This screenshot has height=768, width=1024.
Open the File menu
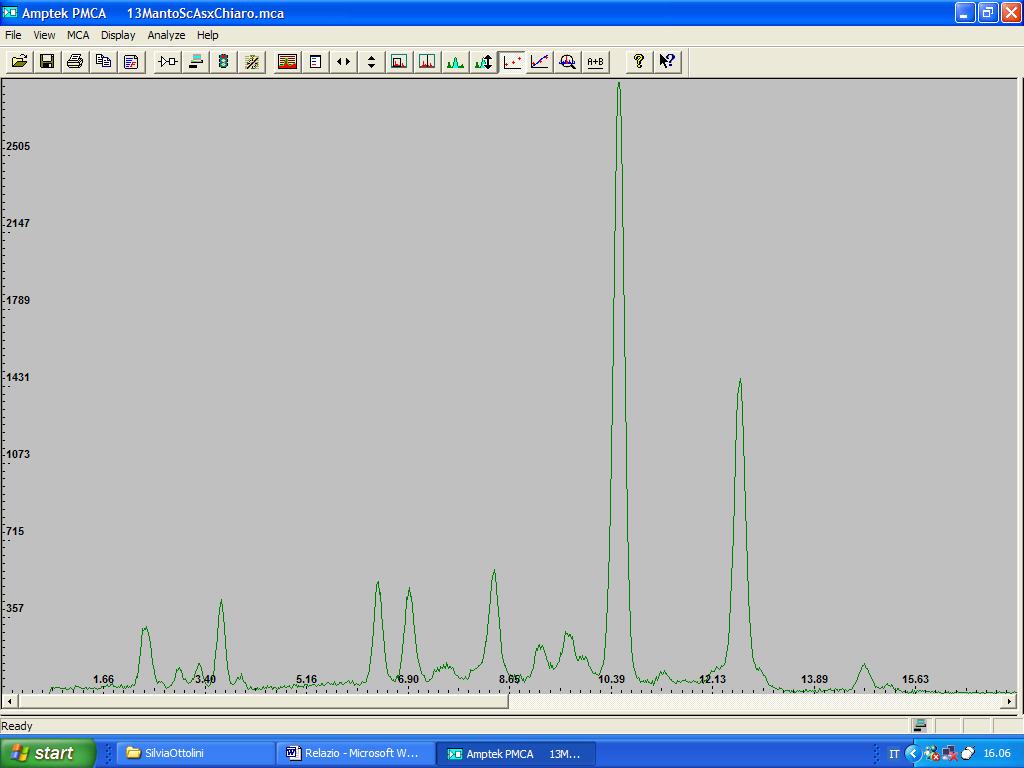pyautogui.click(x=13, y=35)
